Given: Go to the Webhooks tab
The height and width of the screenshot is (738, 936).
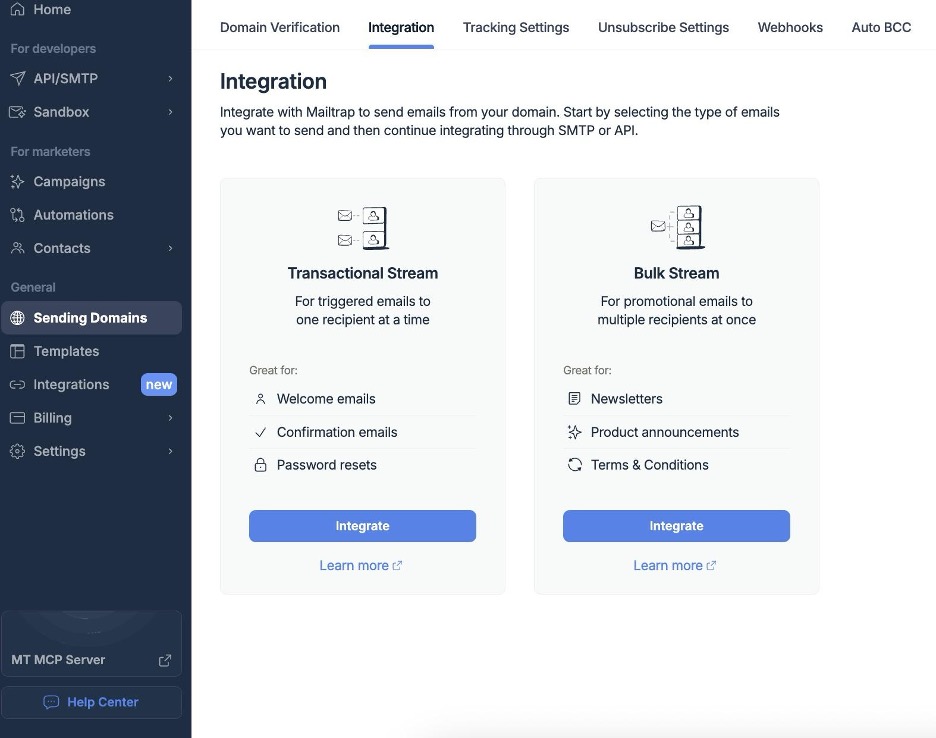Looking at the screenshot, I should 790,27.
